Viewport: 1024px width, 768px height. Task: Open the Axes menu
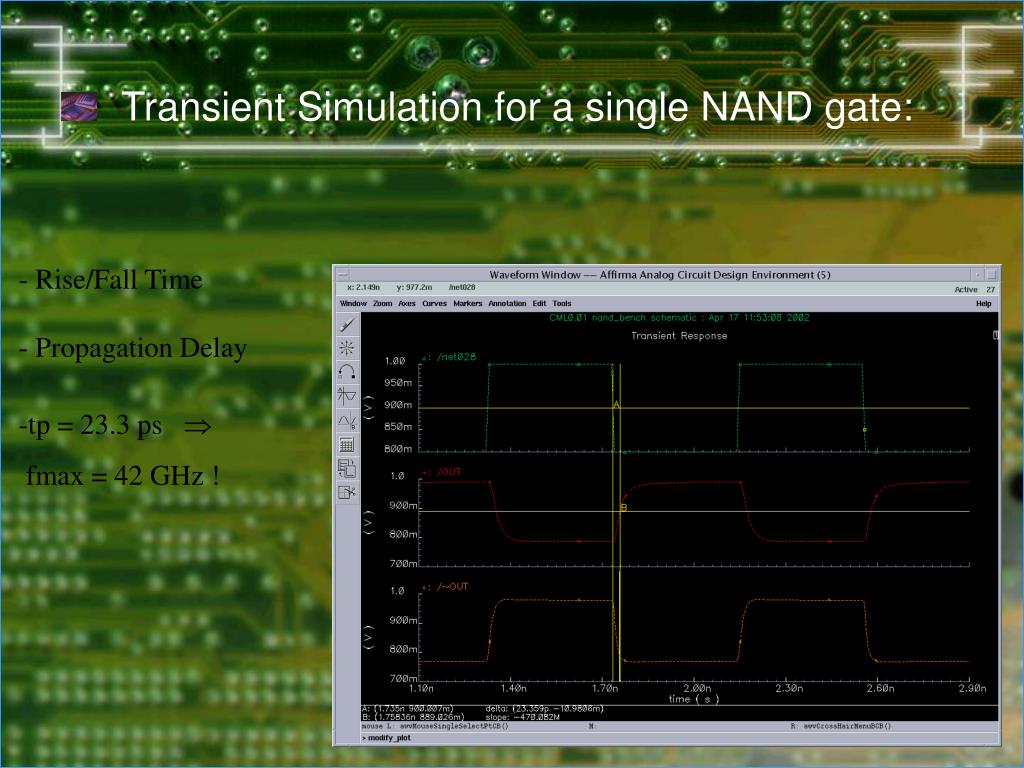click(x=407, y=304)
